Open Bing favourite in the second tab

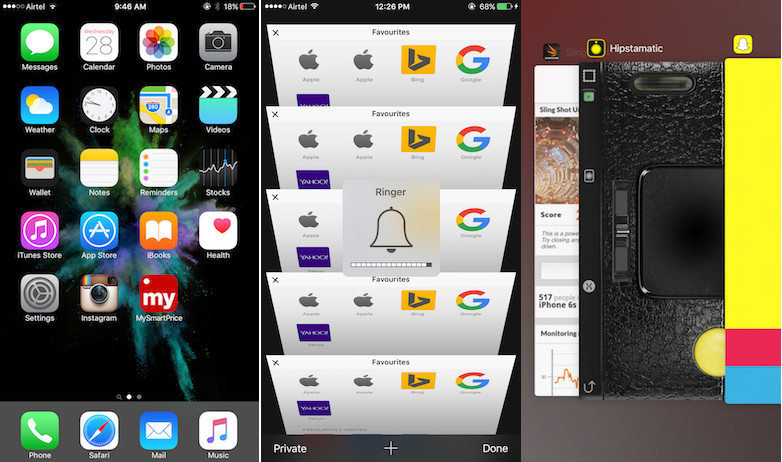418,139
